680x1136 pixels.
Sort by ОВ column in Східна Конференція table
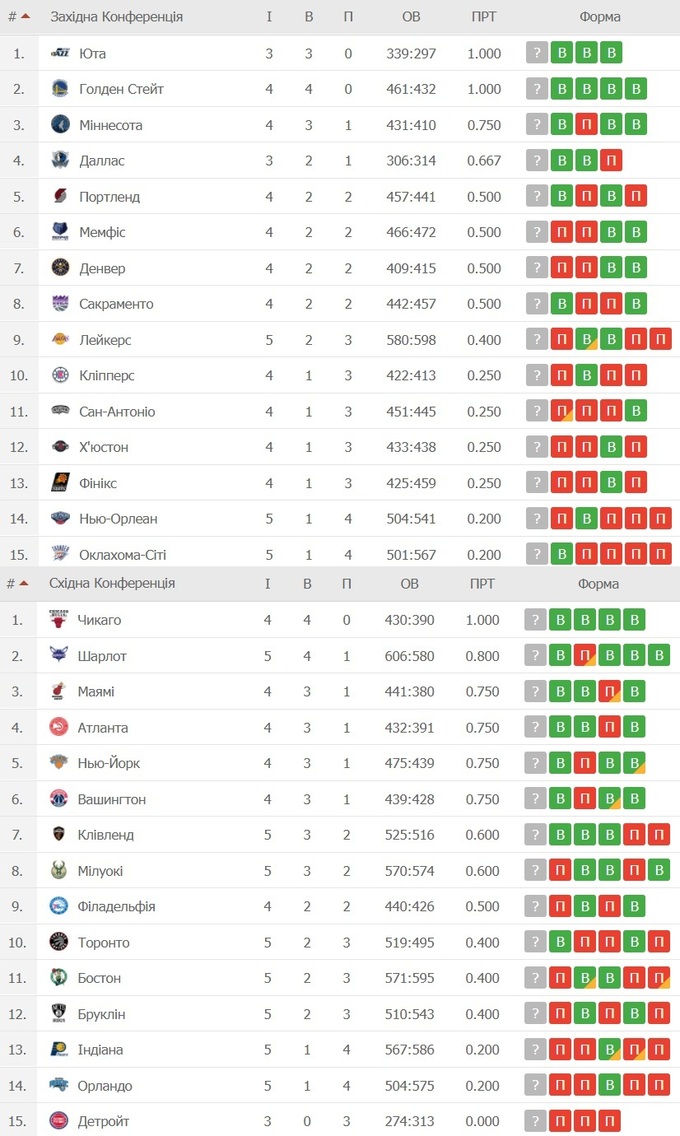click(410, 583)
